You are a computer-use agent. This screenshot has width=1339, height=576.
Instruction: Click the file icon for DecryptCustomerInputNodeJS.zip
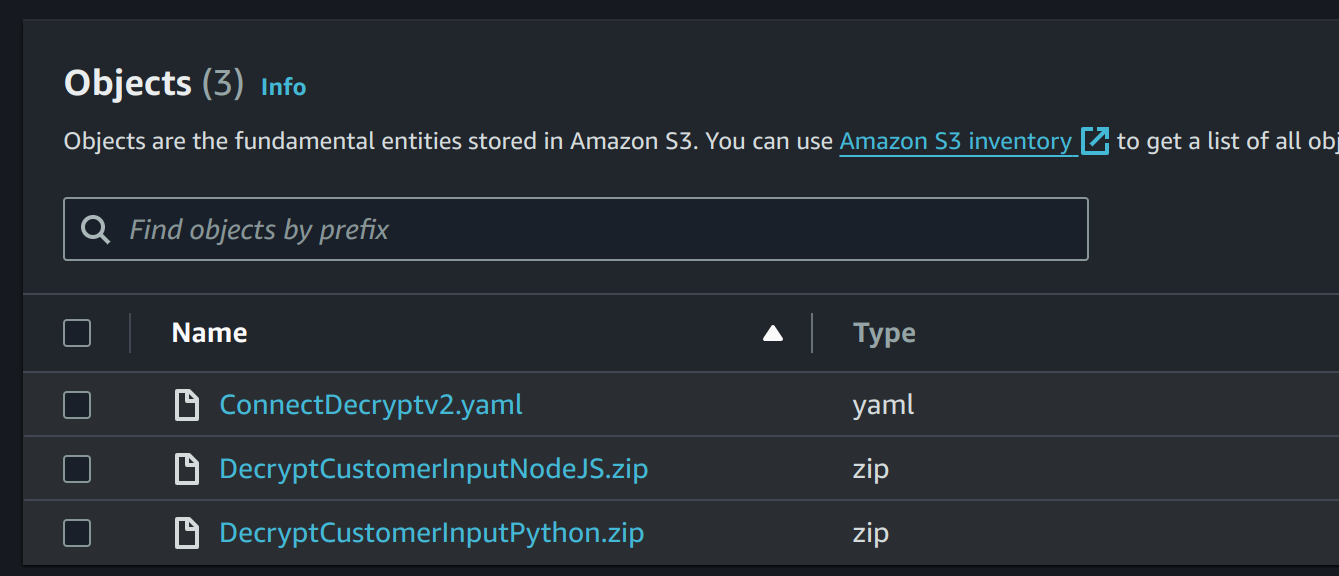pyautogui.click(x=187, y=469)
